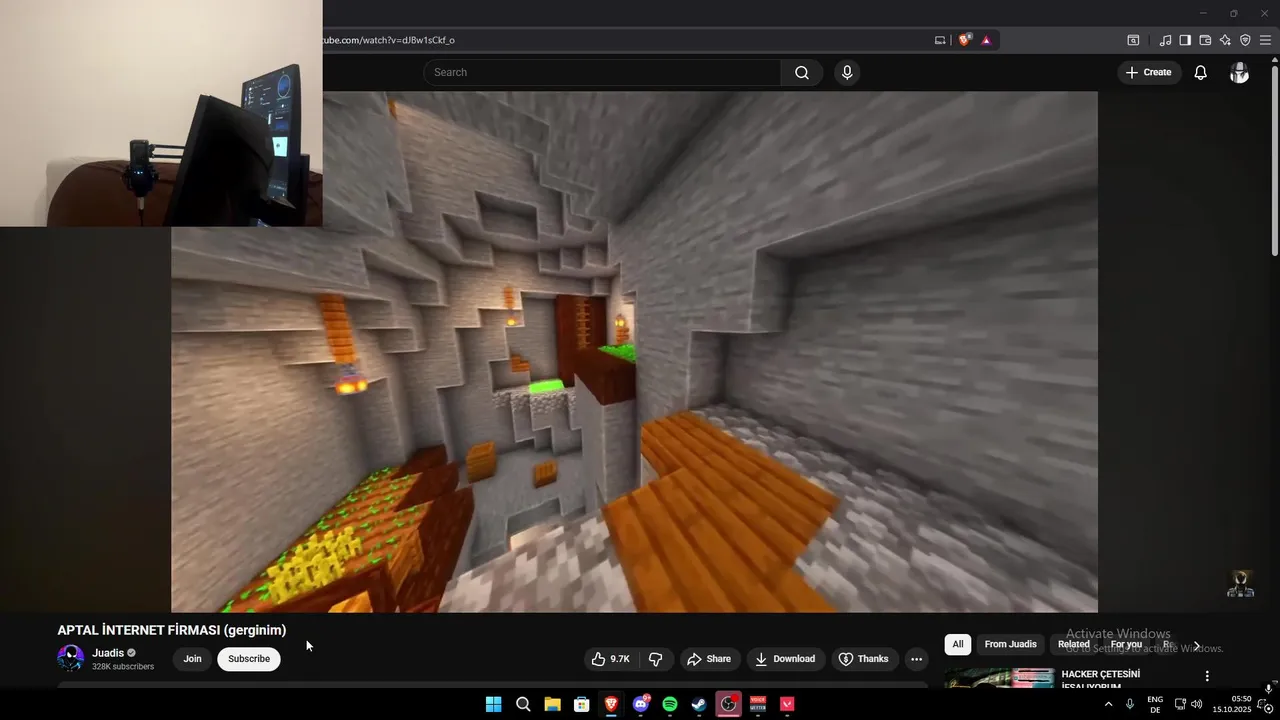The width and height of the screenshot is (1280, 720).
Task: Click the Share button
Action: click(709, 659)
